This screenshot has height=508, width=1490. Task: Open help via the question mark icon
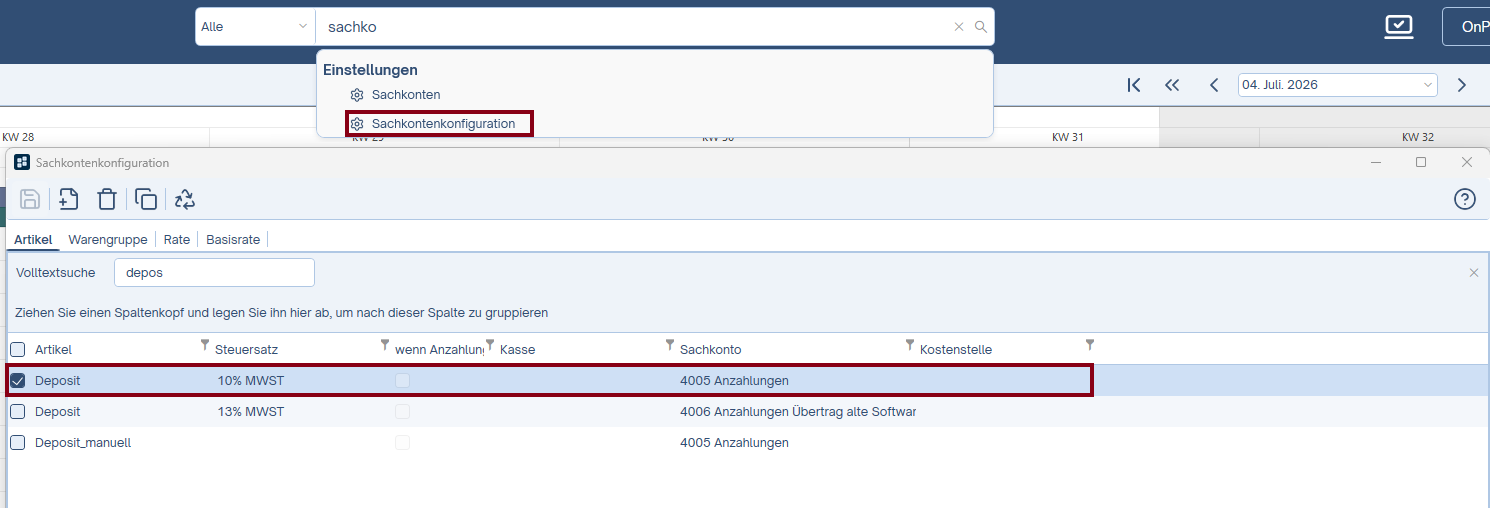pyautogui.click(x=1464, y=199)
